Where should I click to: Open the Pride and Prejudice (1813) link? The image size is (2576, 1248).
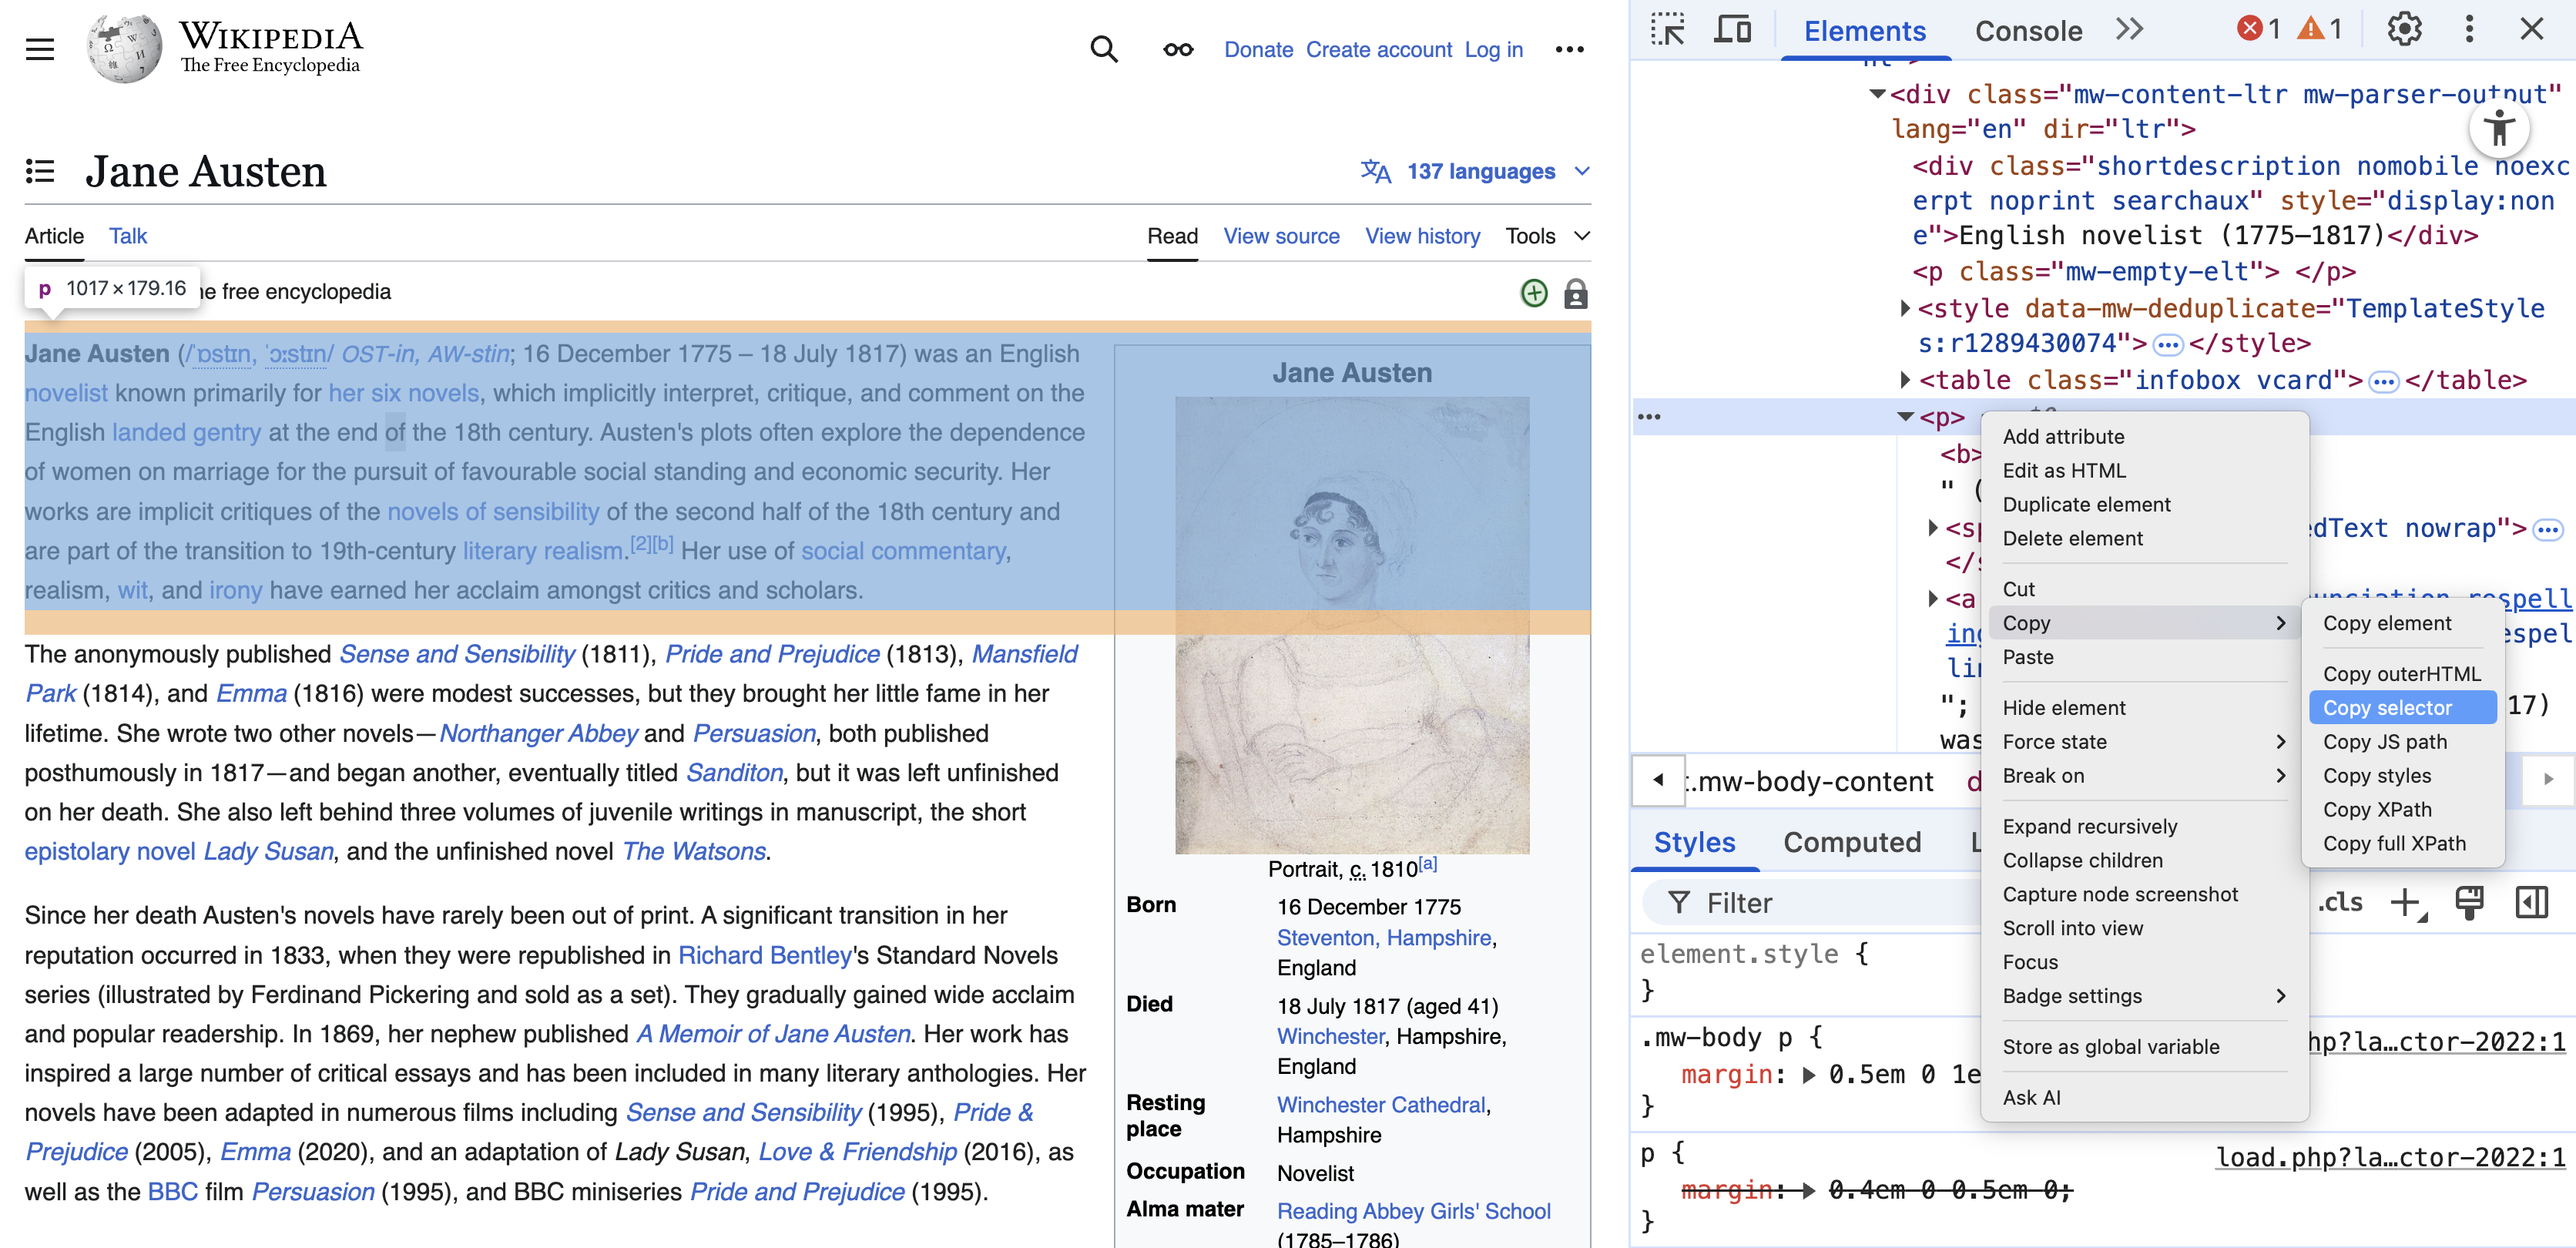coord(771,654)
